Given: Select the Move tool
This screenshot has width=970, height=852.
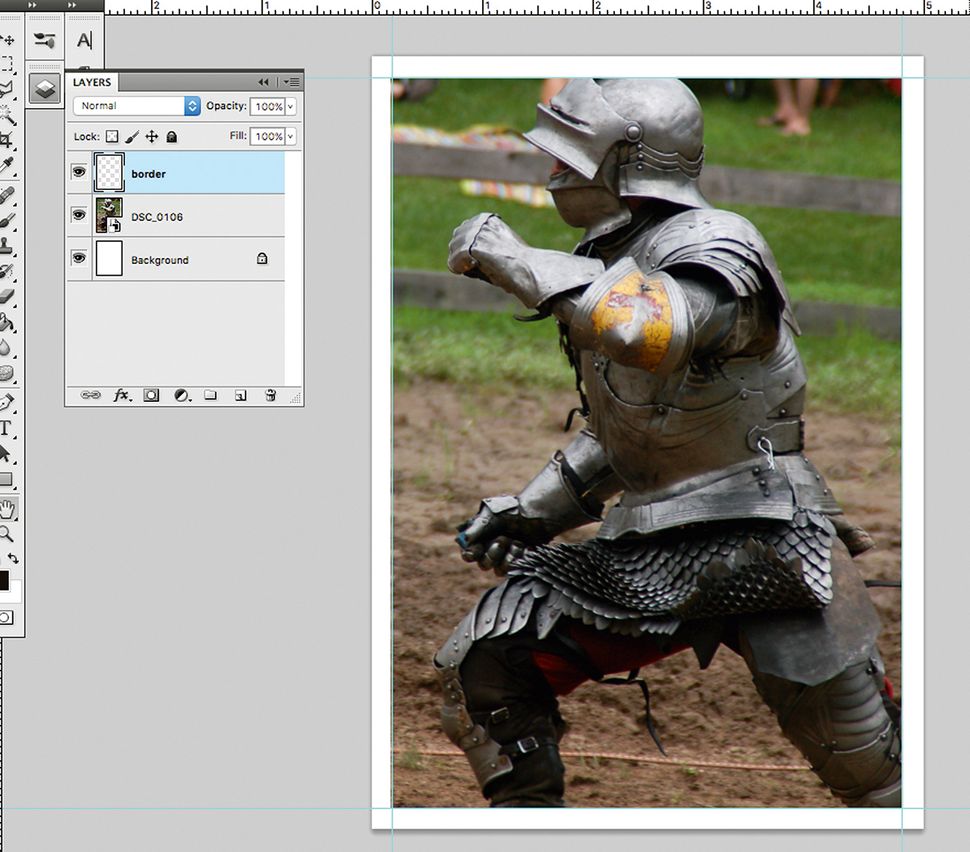Looking at the screenshot, I should 9,40.
